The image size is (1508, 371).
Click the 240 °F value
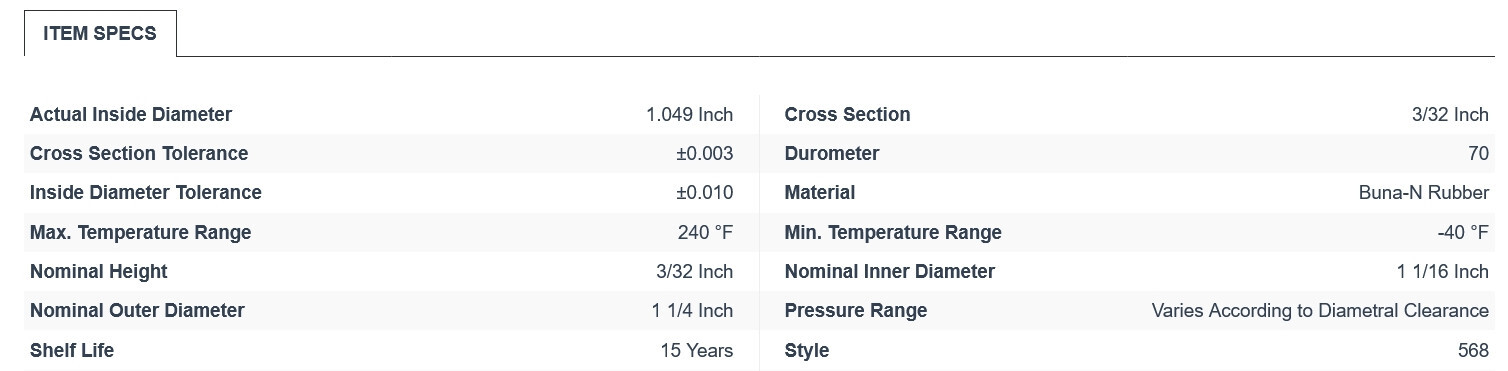click(705, 232)
